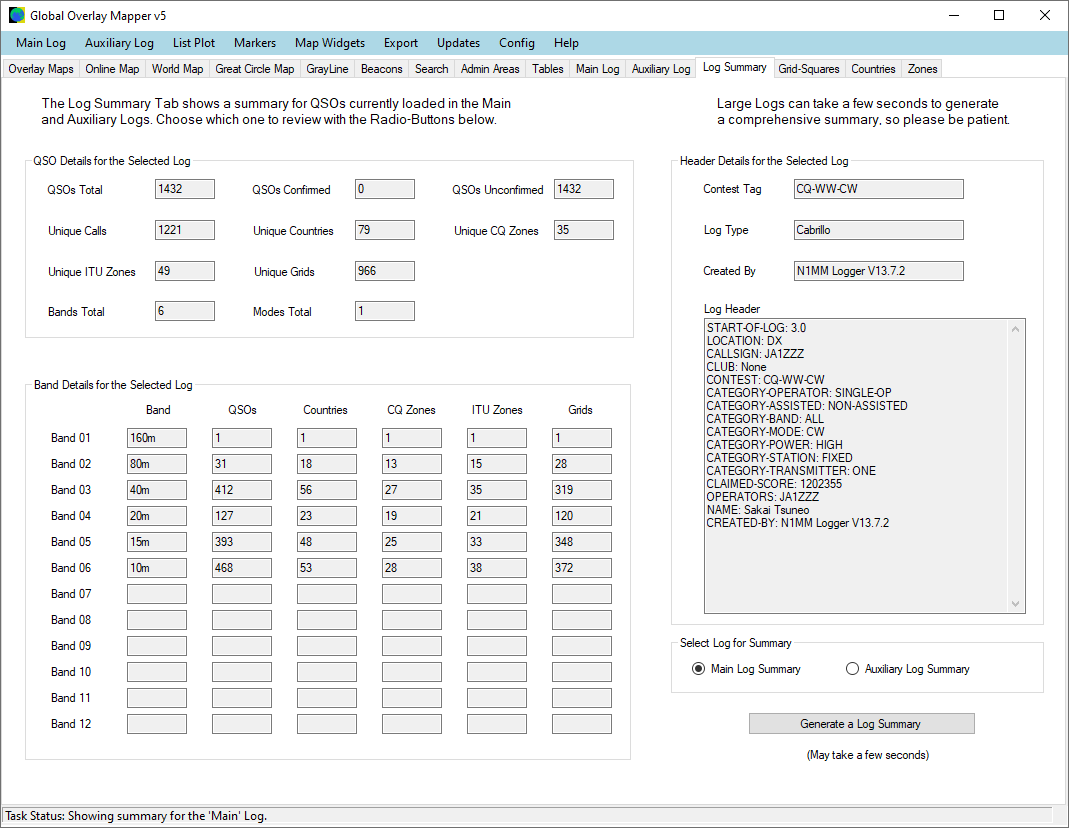Click the Band 06 Grids field showing 372
This screenshot has height=828, width=1069.
pos(582,568)
